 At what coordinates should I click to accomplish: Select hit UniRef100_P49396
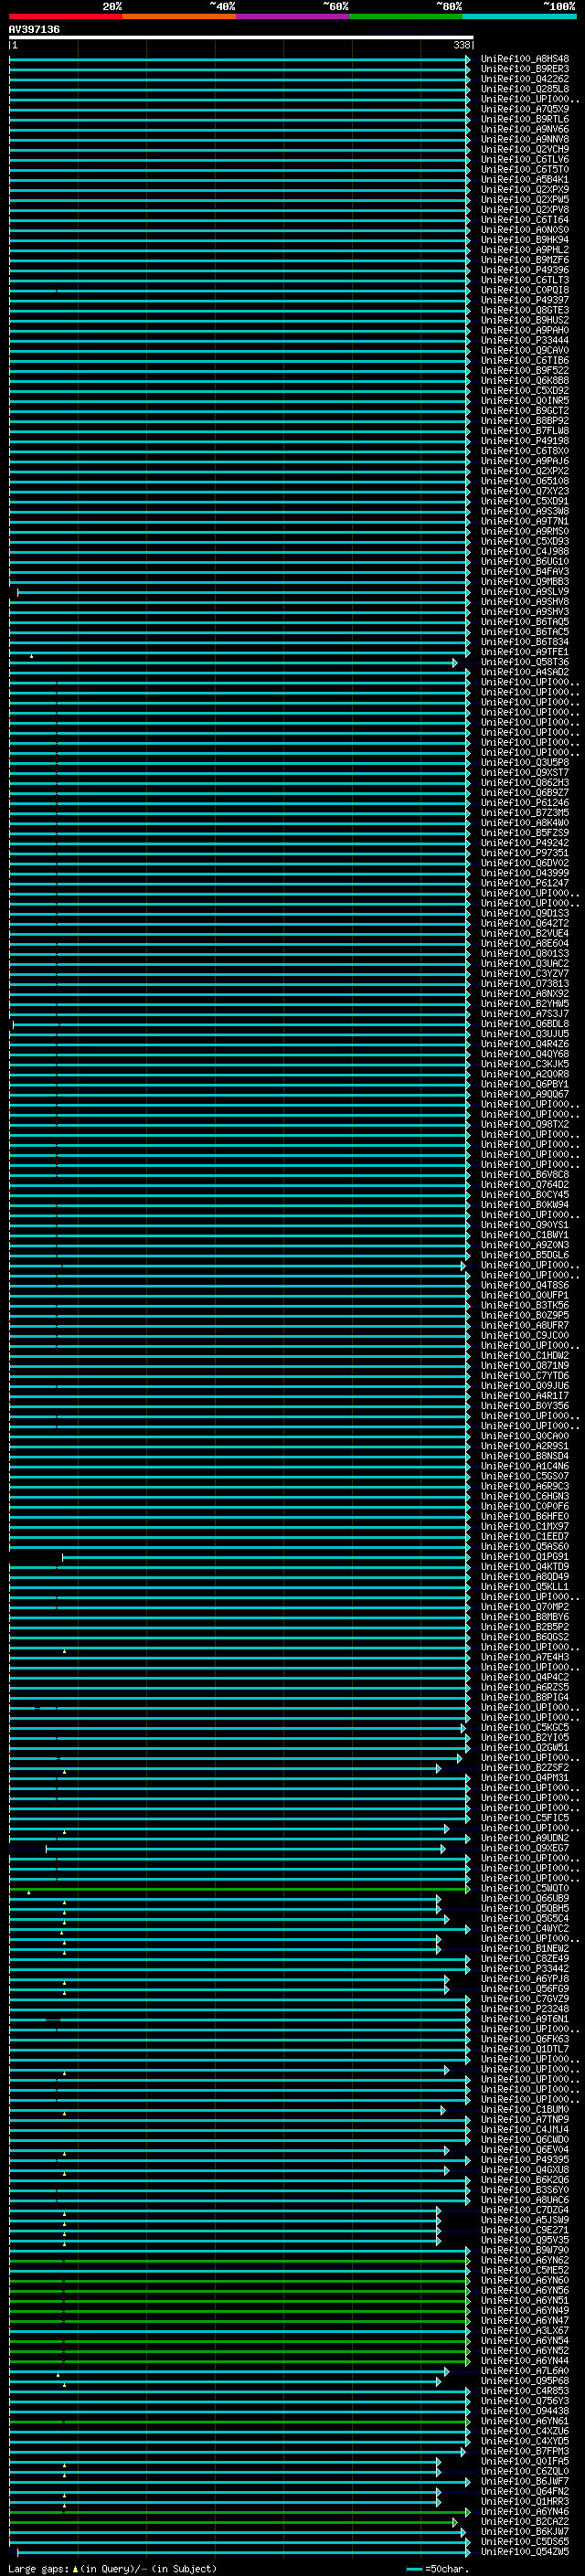click(x=525, y=270)
